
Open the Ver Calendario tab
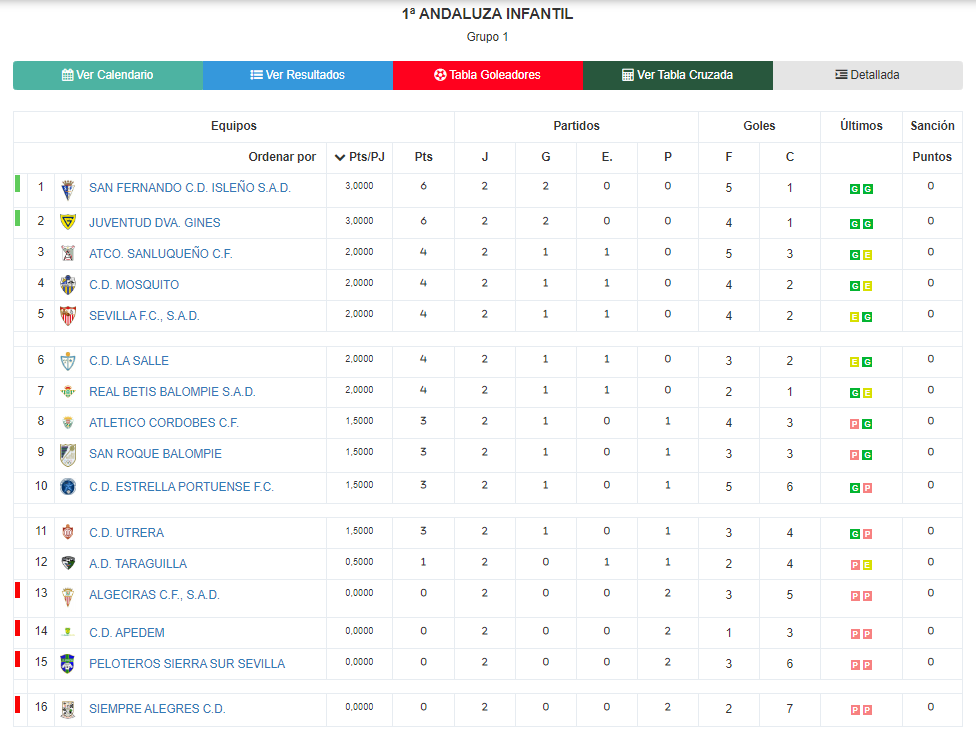click(x=108, y=75)
